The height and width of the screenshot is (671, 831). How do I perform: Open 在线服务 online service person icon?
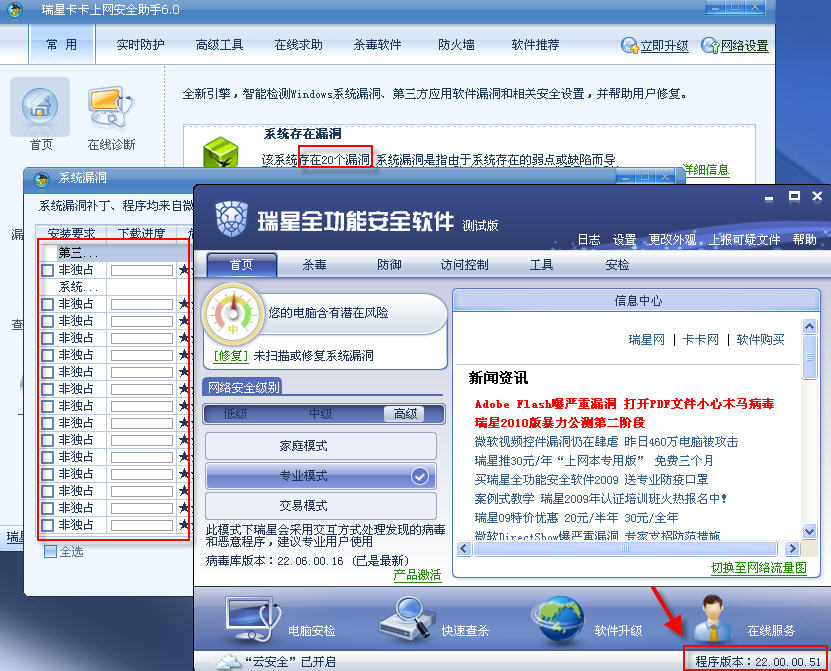coord(713,618)
